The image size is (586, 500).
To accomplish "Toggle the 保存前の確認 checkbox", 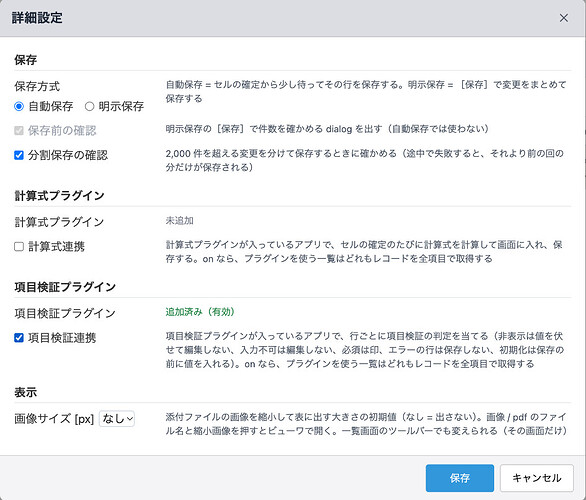I will coord(19,130).
